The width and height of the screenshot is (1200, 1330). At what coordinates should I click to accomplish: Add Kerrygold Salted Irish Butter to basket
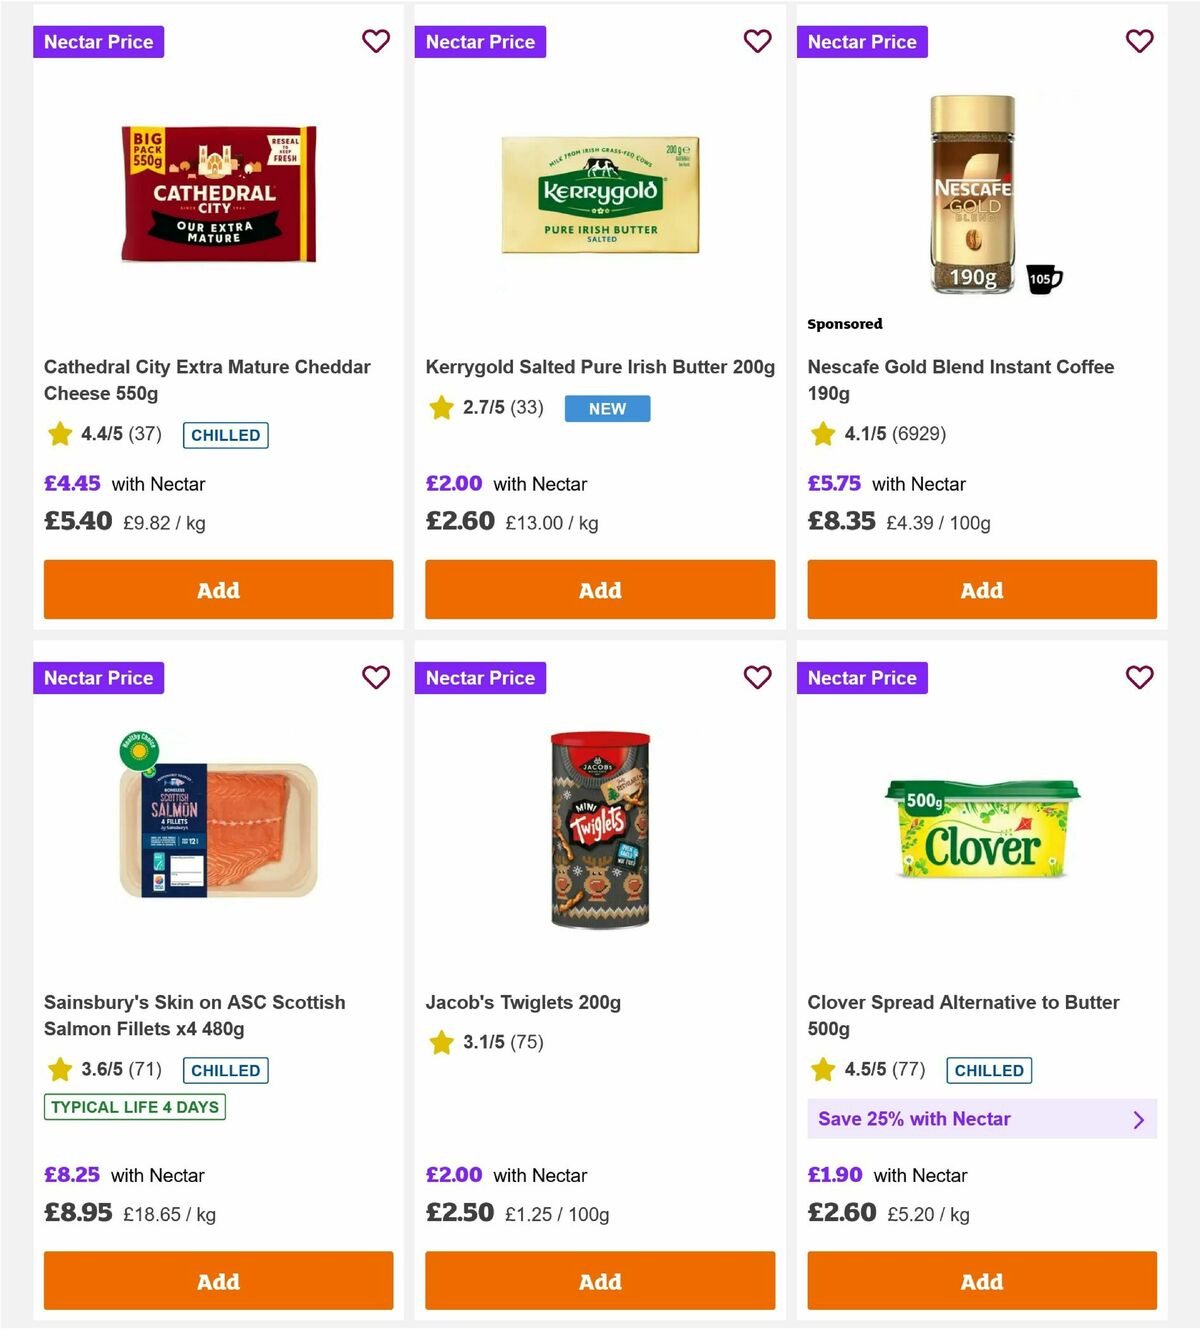(x=600, y=590)
